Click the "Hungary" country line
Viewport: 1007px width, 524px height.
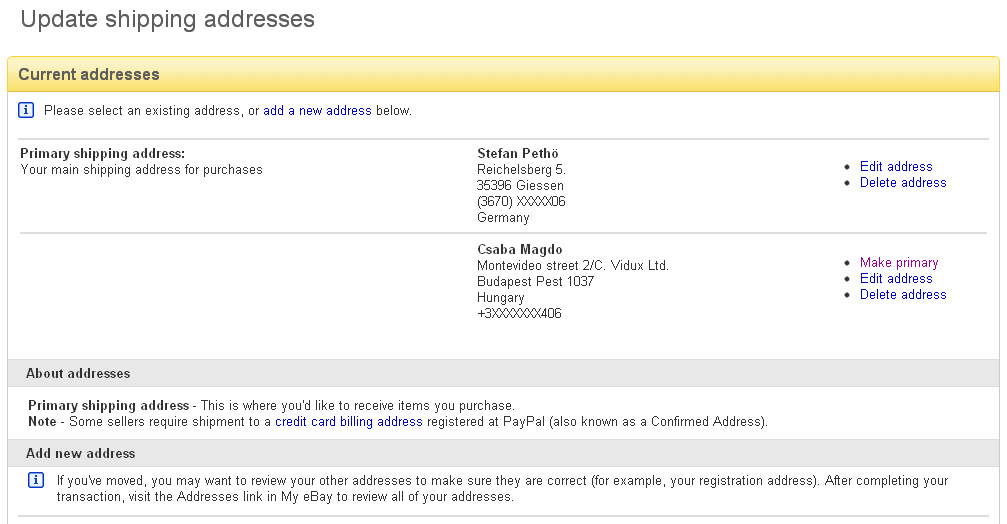point(501,298)
